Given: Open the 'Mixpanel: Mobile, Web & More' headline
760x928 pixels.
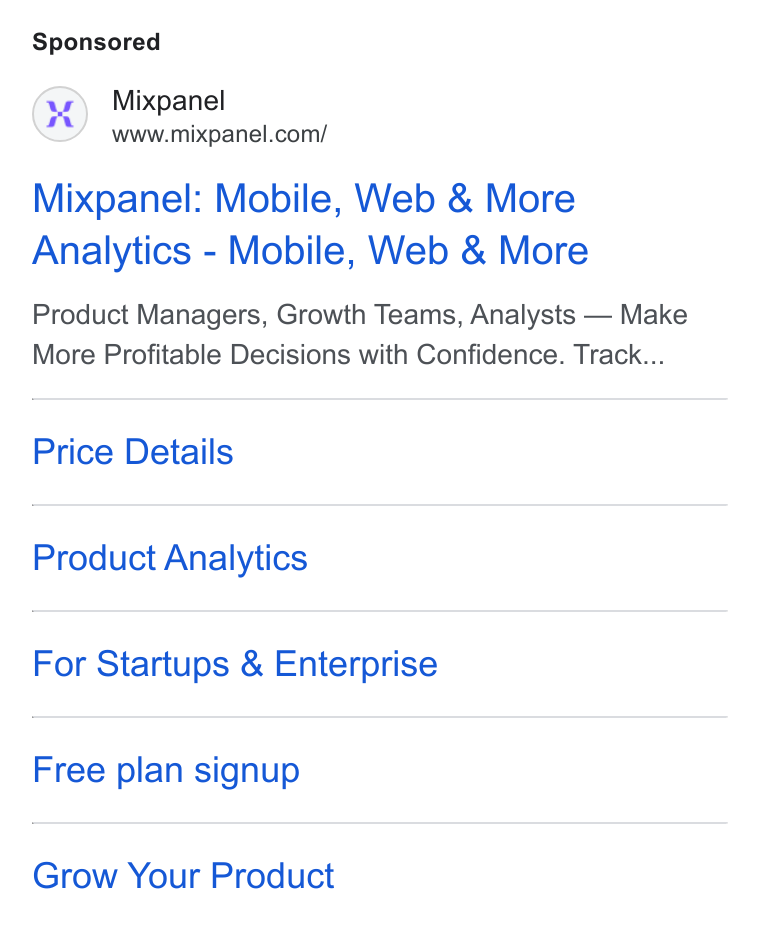Looking at the screenshot, I should 304,198.
